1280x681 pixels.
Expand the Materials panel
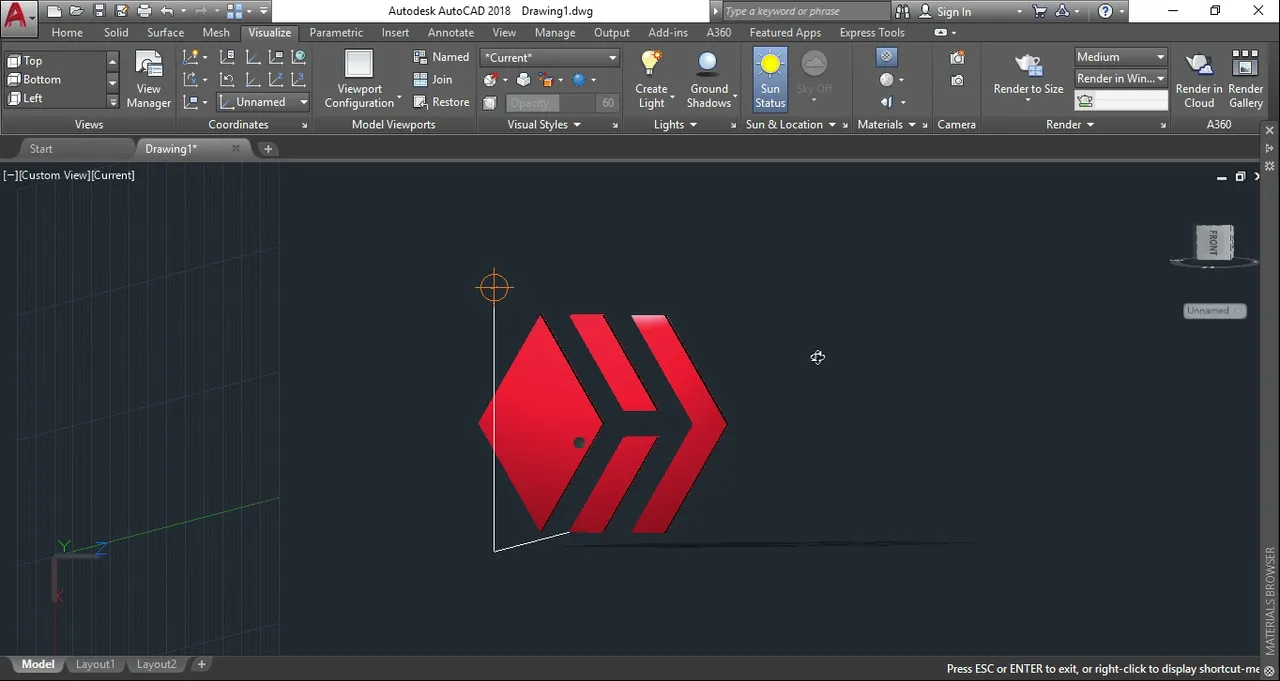(x=886, y=125)
